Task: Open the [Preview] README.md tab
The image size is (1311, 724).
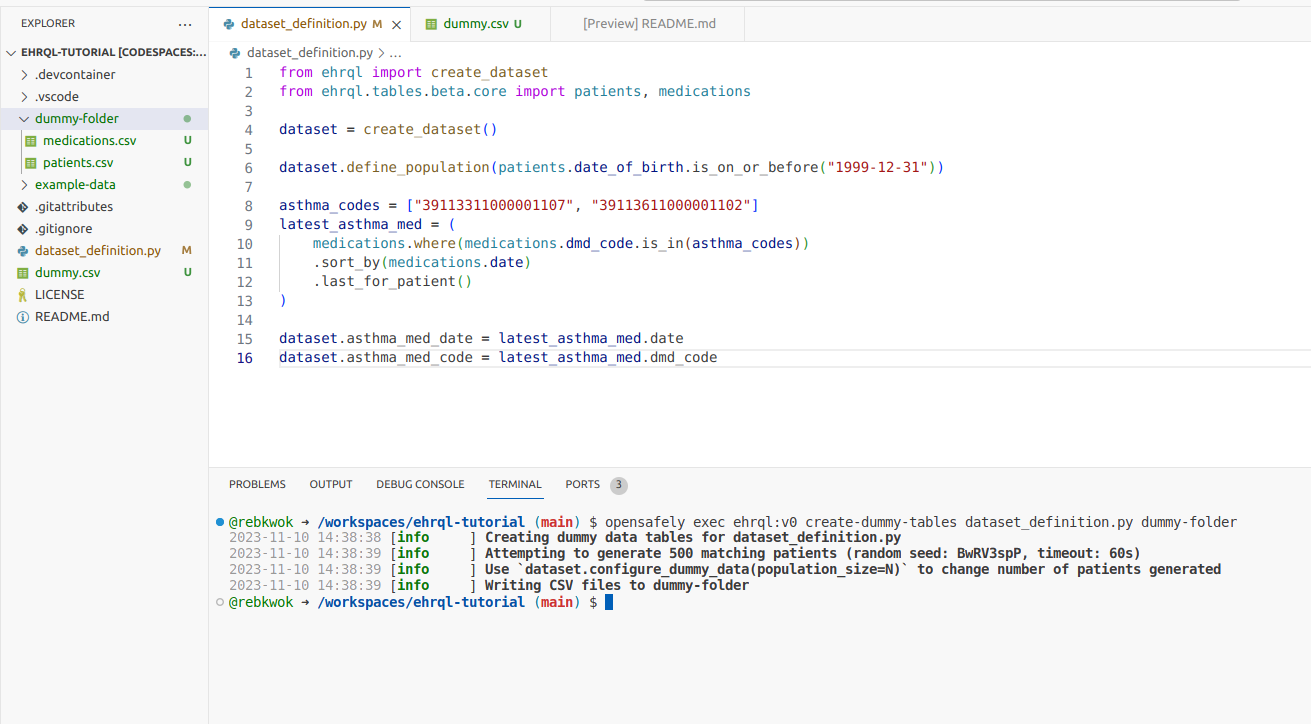Action: coord(647,23)
